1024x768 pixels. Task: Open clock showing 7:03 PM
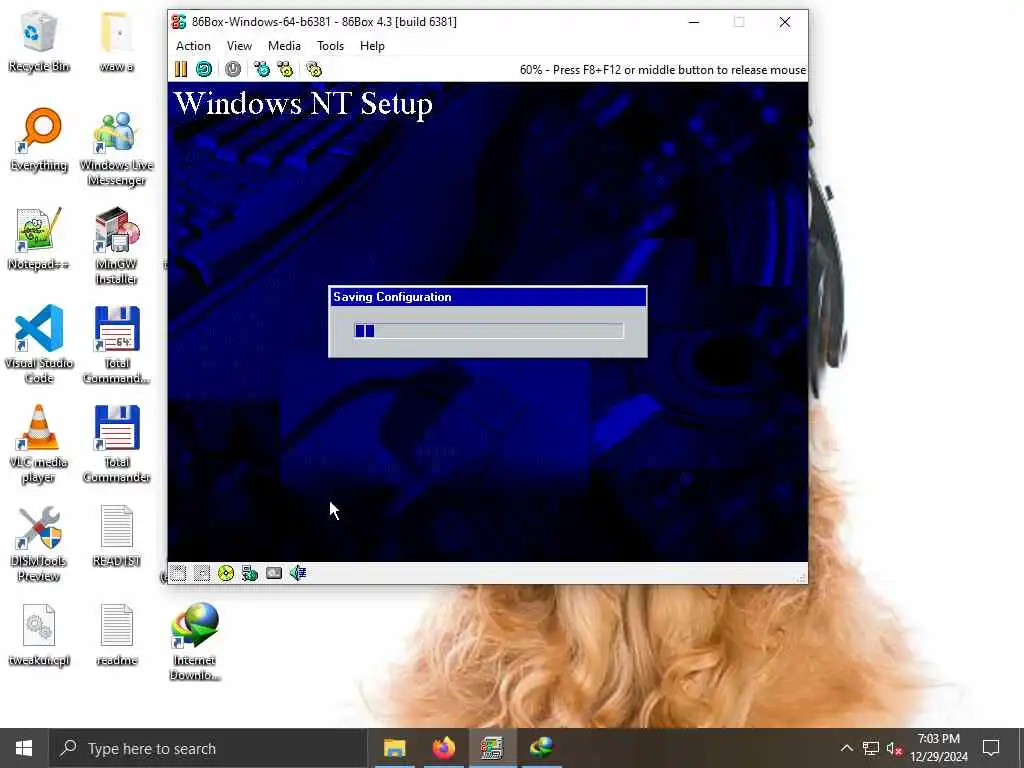(938, 748)
